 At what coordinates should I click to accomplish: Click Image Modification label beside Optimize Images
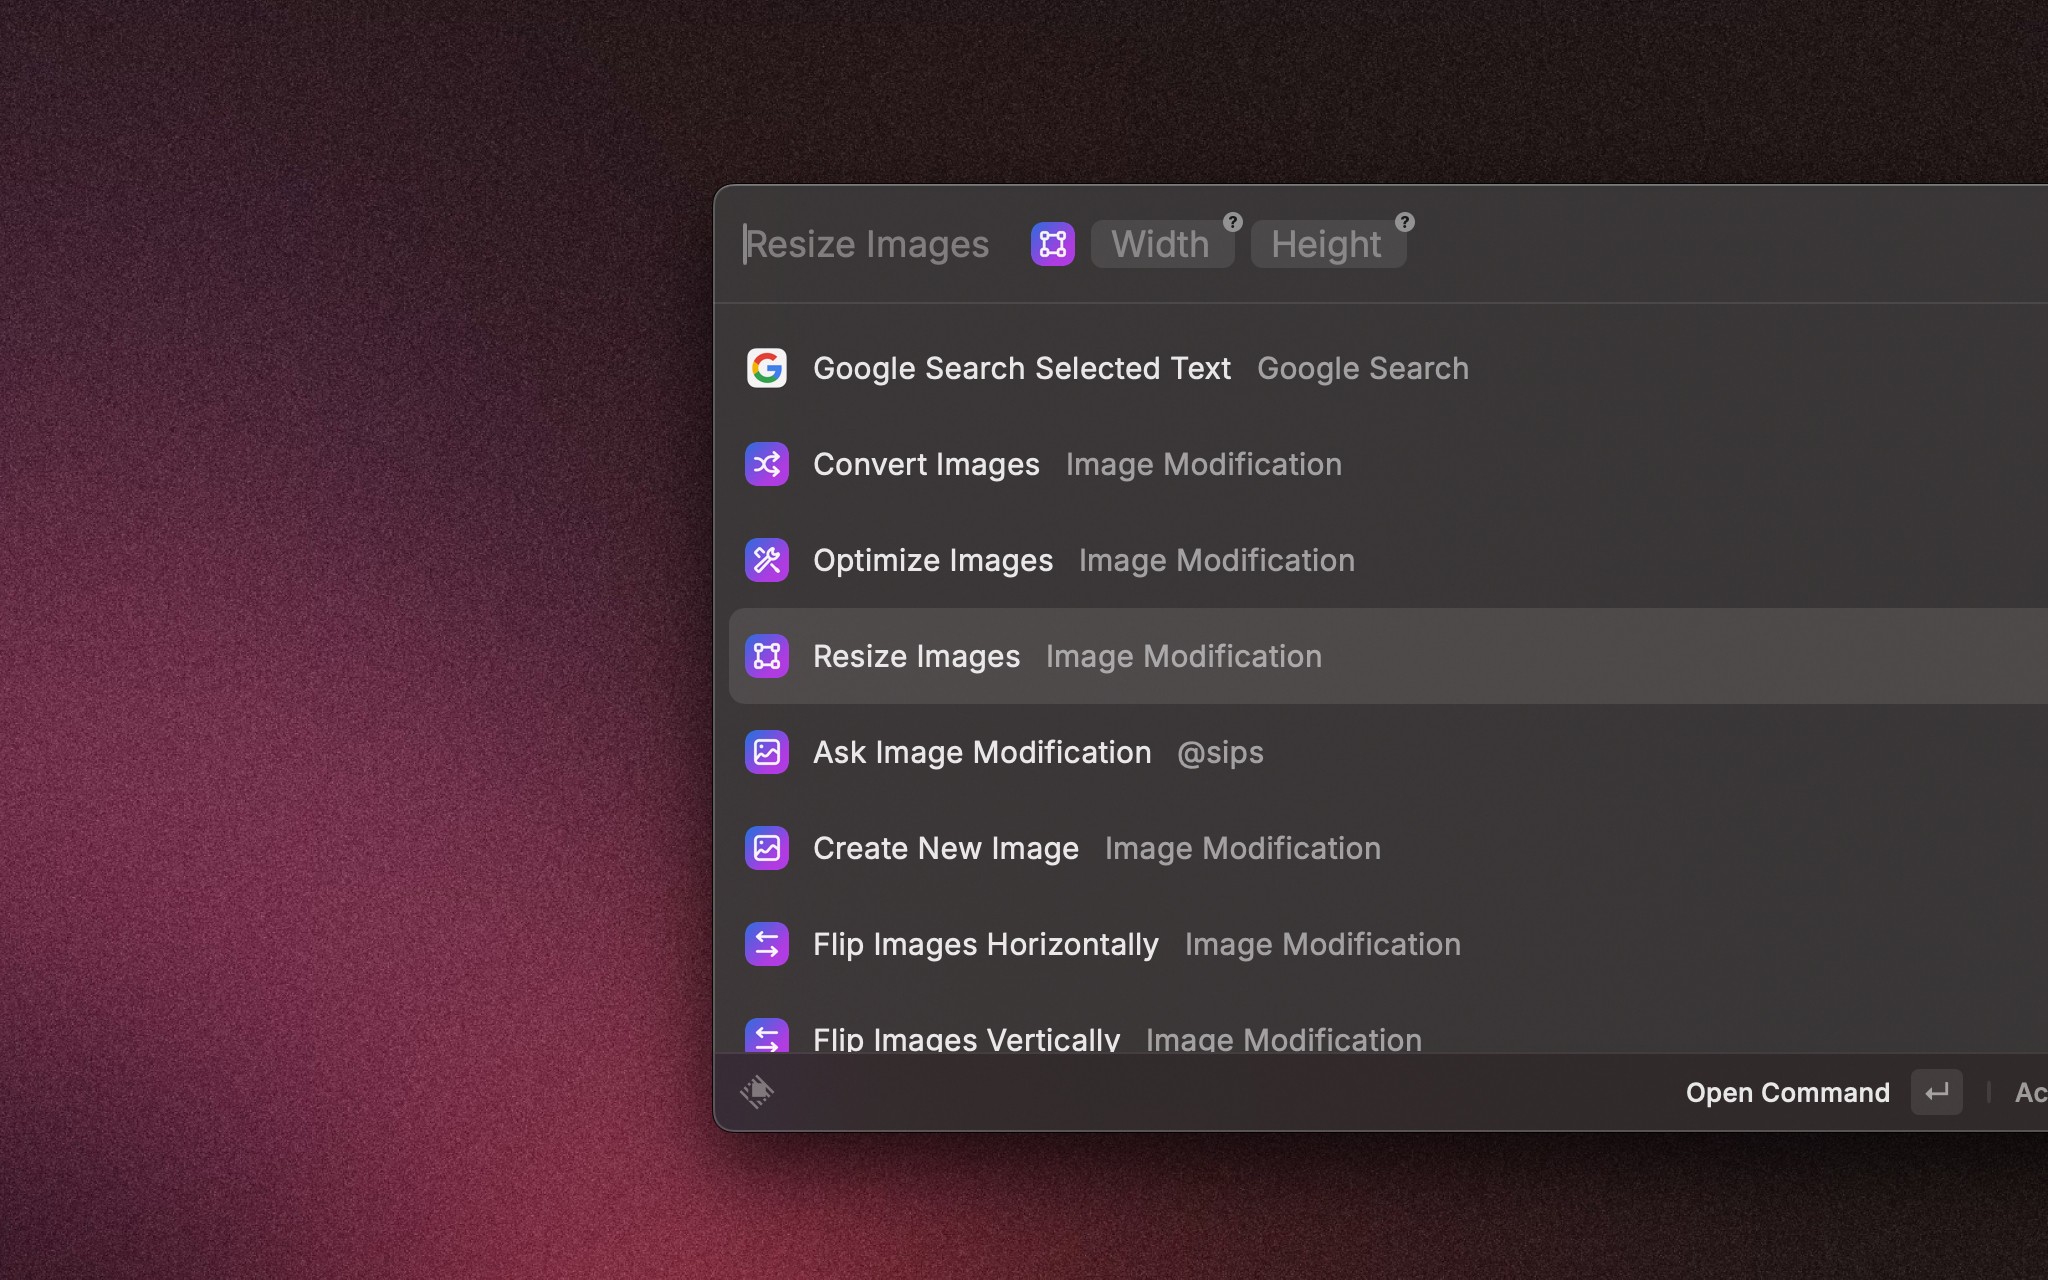point(1217,560)
